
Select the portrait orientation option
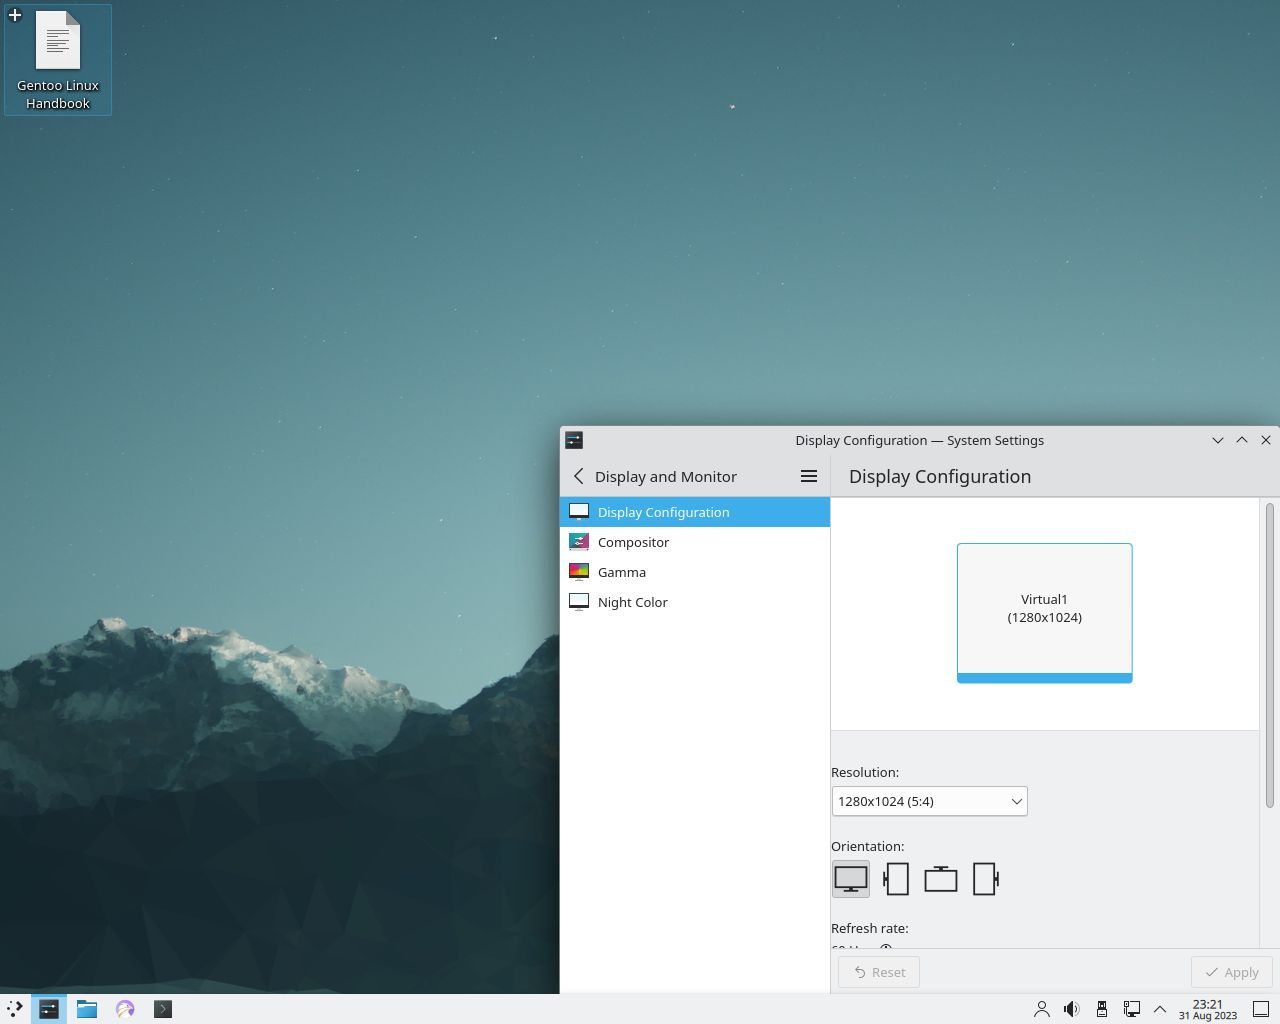[x=895, y=878]
